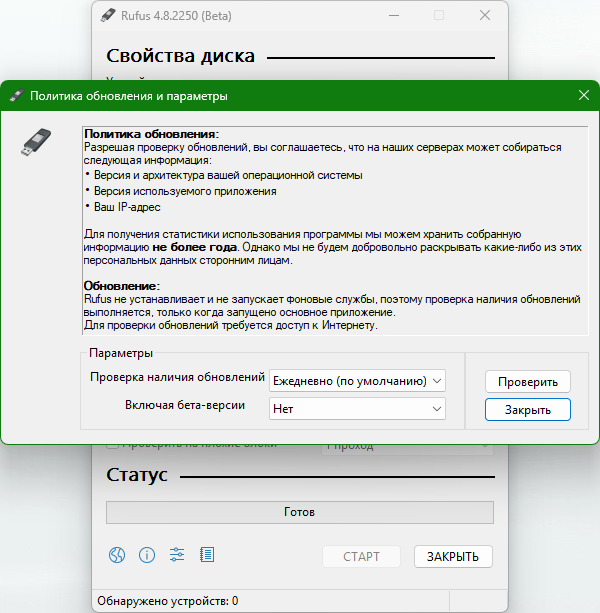The width and height of the screenshot is (600, 613).
Task: Open the About info icon in Rufus
Action: (x=147, y=555)
